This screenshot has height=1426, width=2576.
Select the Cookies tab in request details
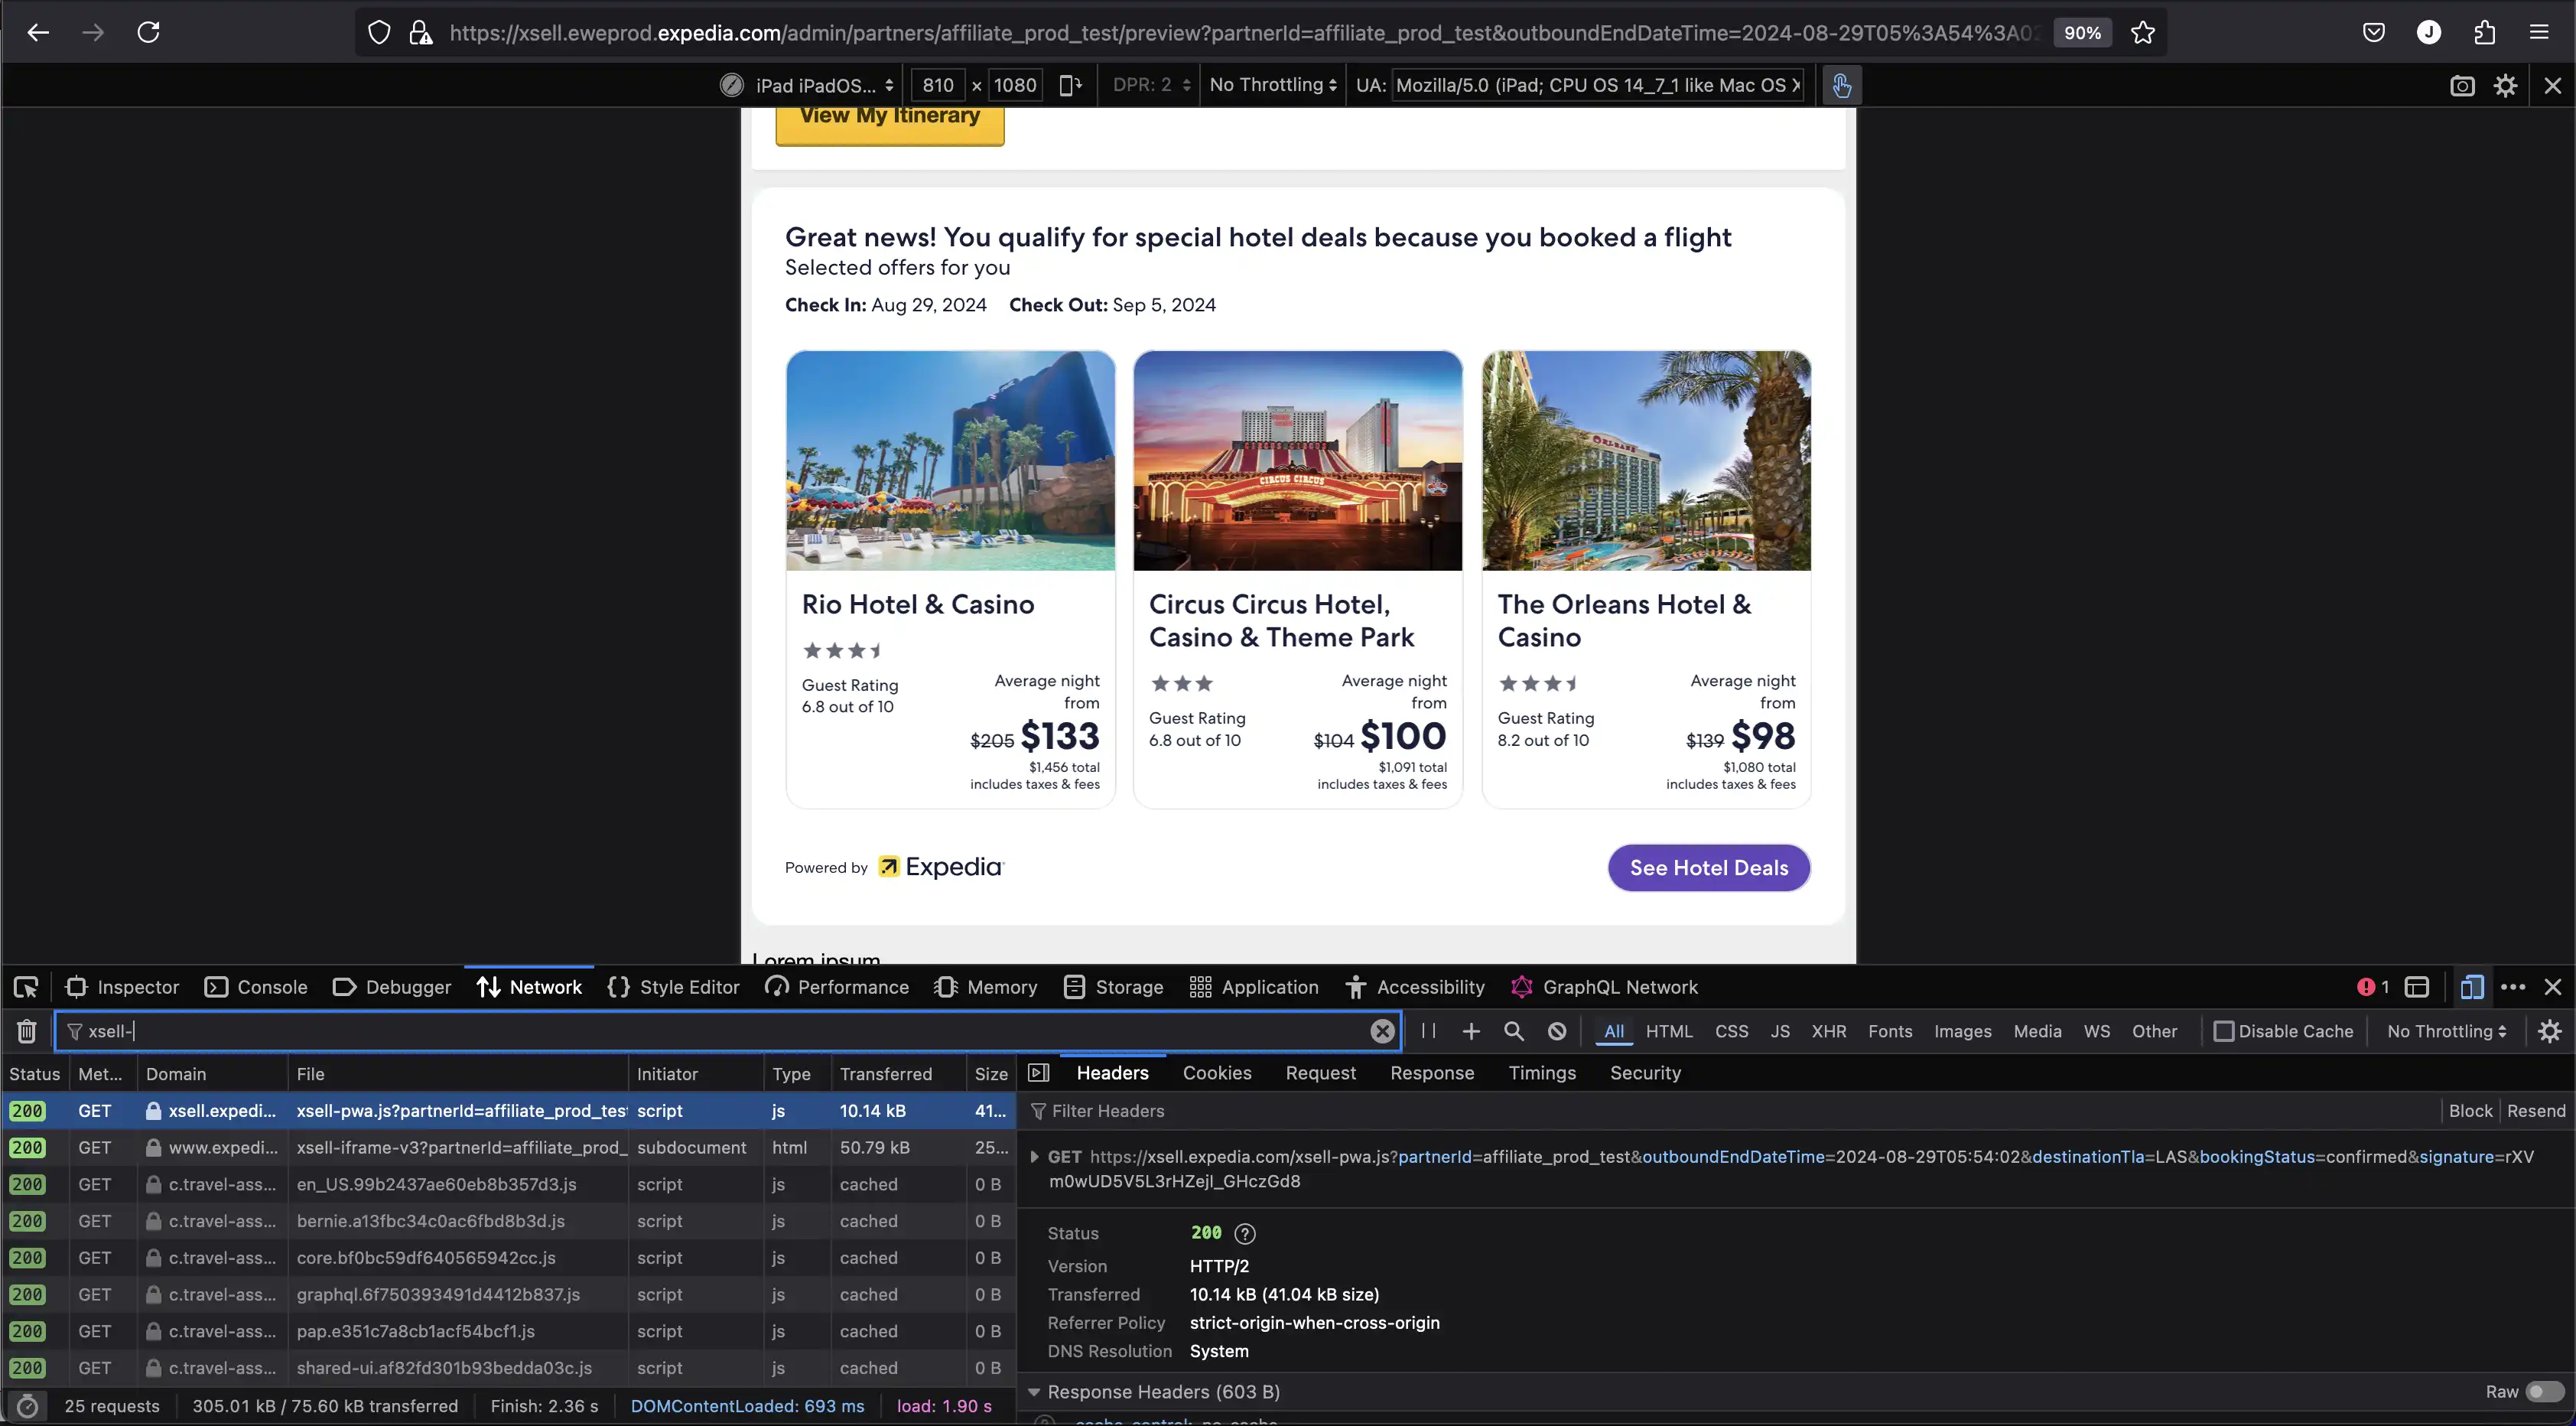tap(1218, 1073)
